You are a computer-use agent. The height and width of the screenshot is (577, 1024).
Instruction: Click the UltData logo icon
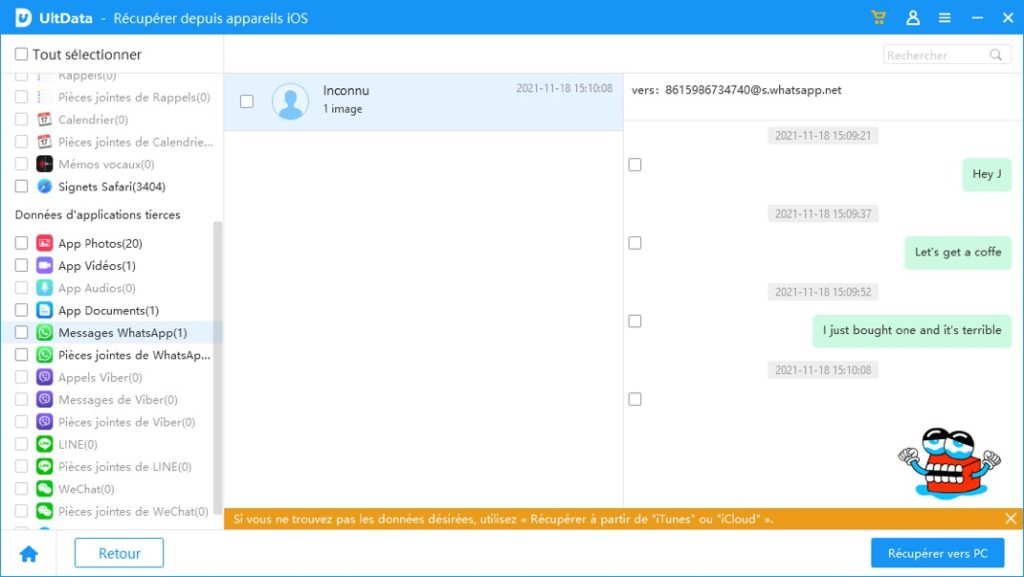23,18
